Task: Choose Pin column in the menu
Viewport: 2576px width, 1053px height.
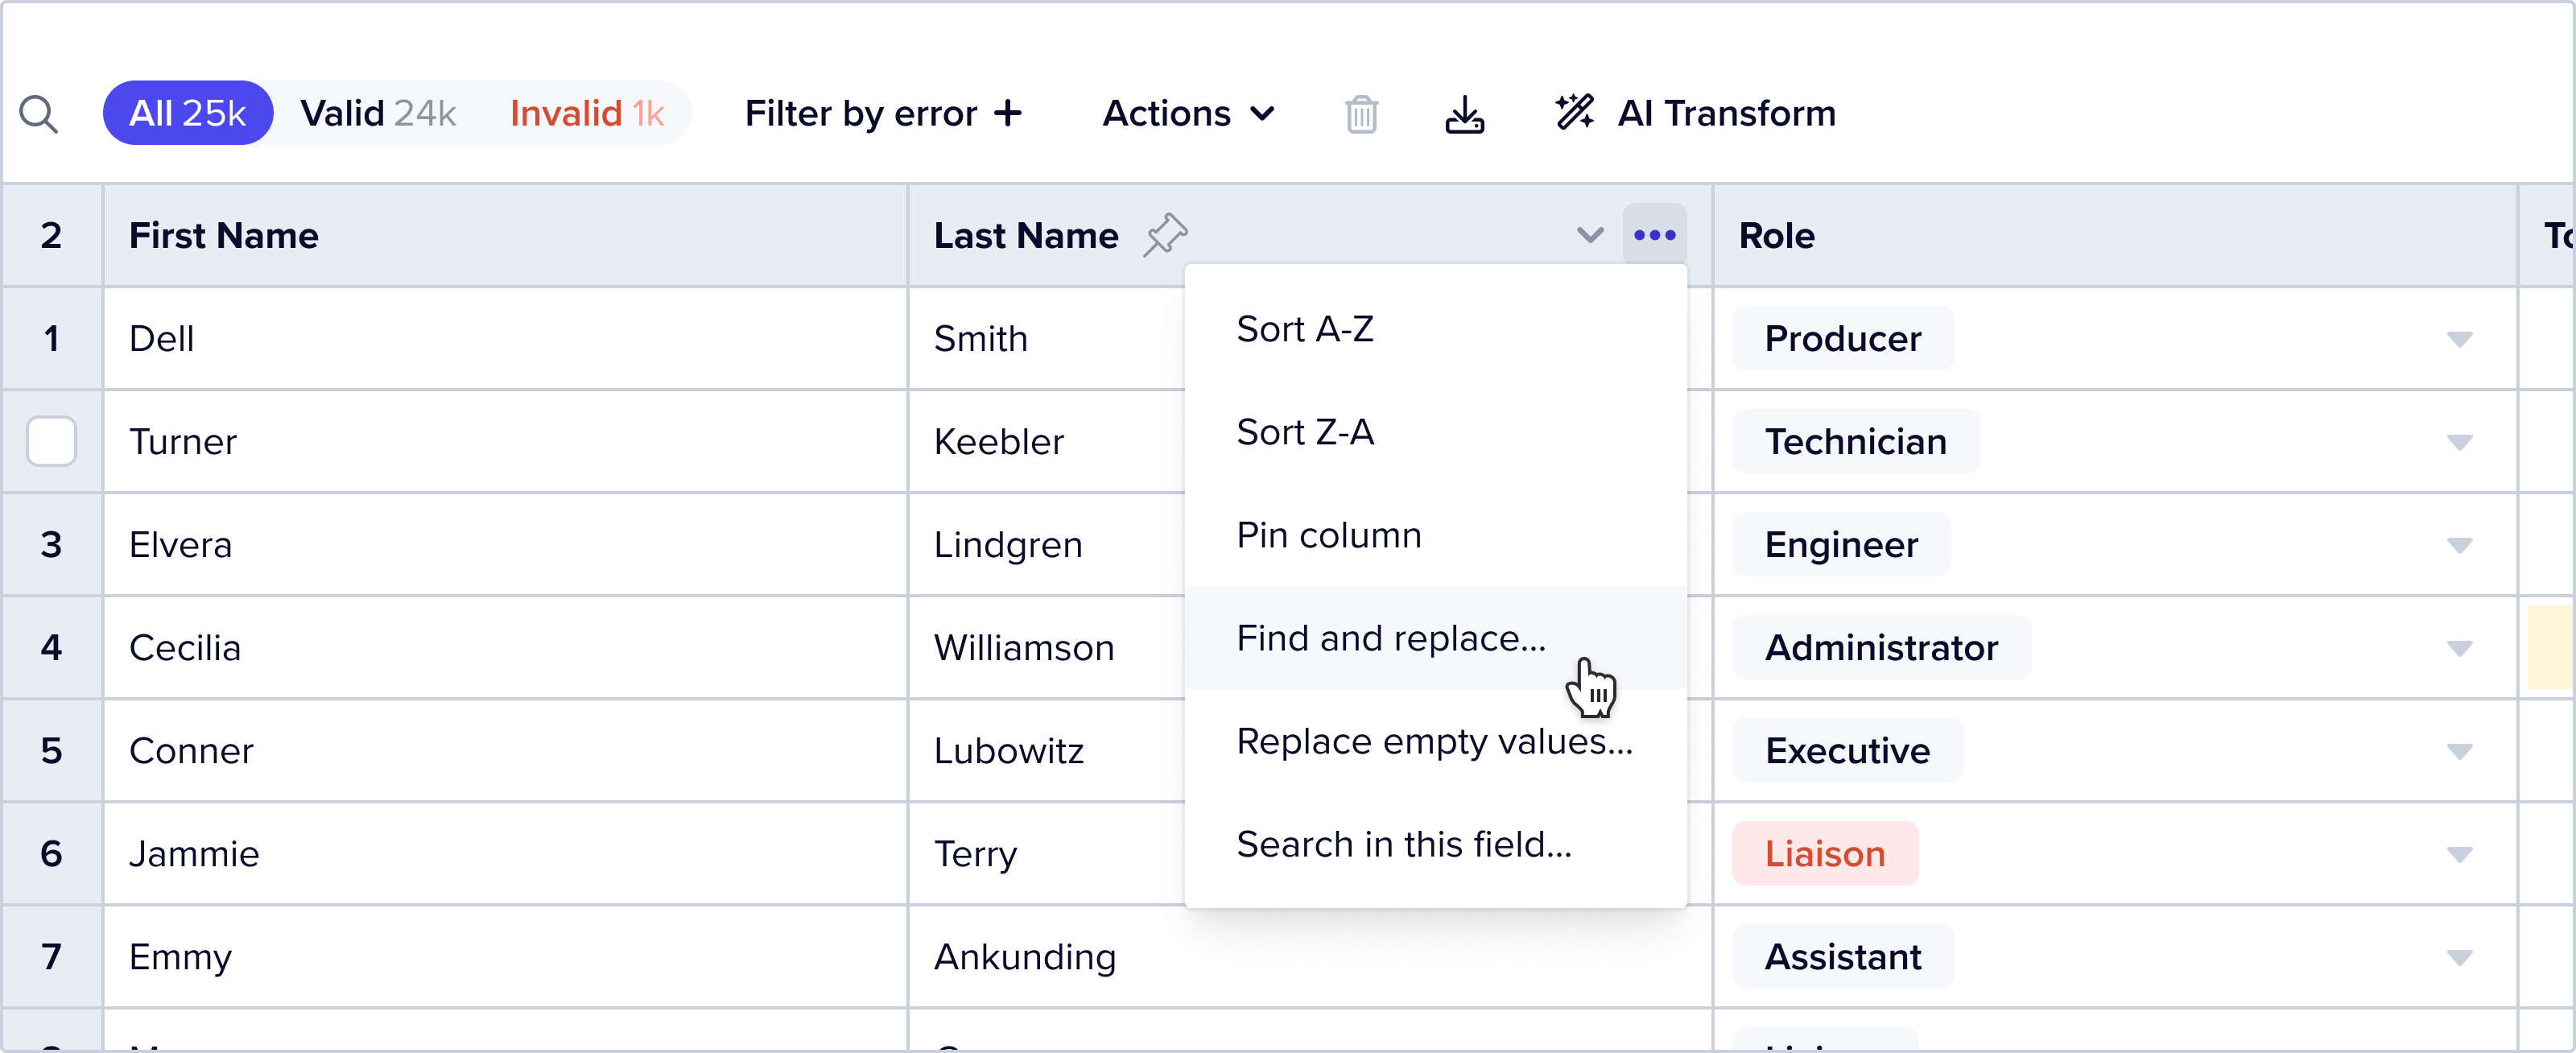Action: click(x=1328, y=535)
